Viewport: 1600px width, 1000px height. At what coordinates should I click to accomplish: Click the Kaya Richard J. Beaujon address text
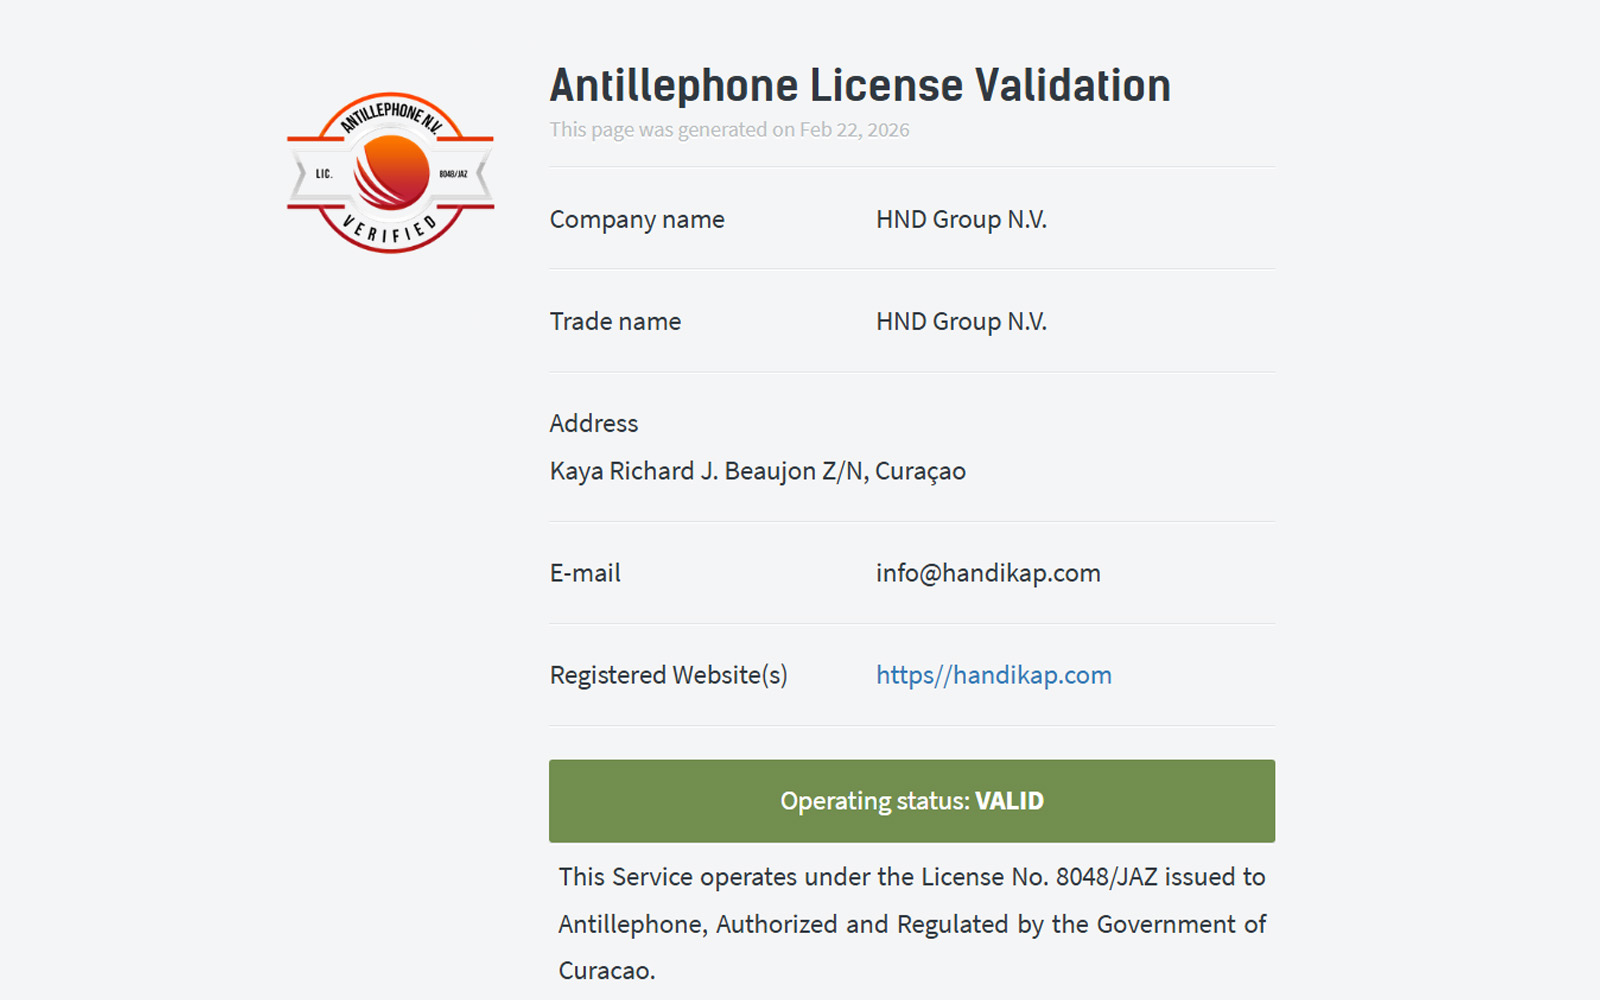(757, 471)
